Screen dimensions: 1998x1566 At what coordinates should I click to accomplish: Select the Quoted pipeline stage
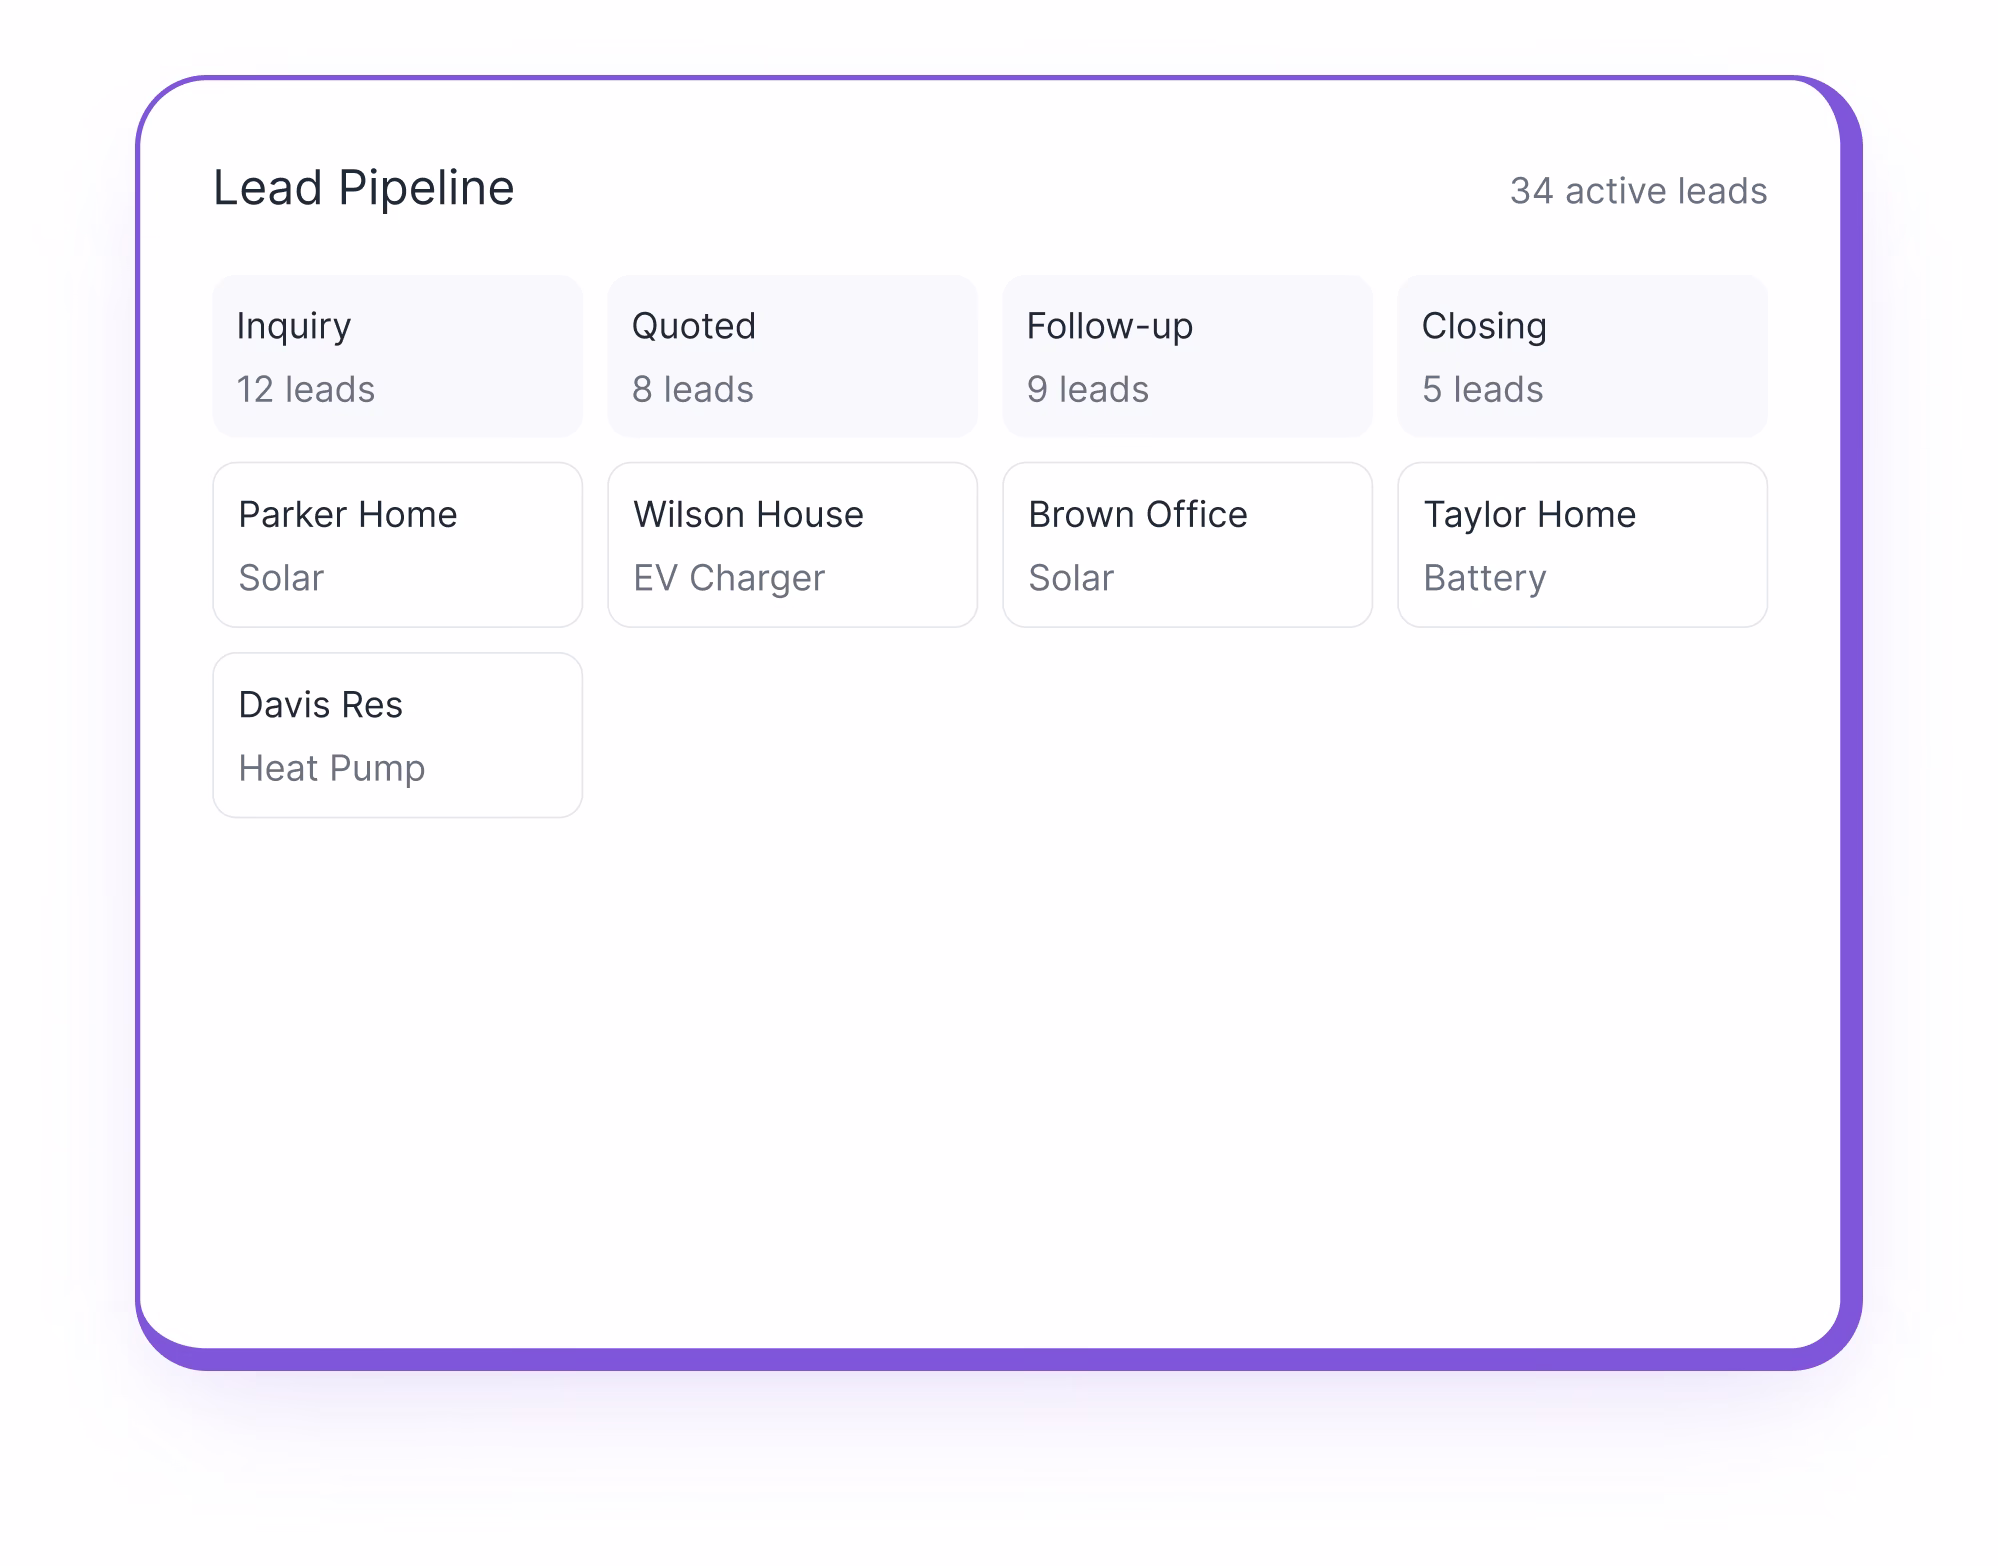tap(792, 355)
